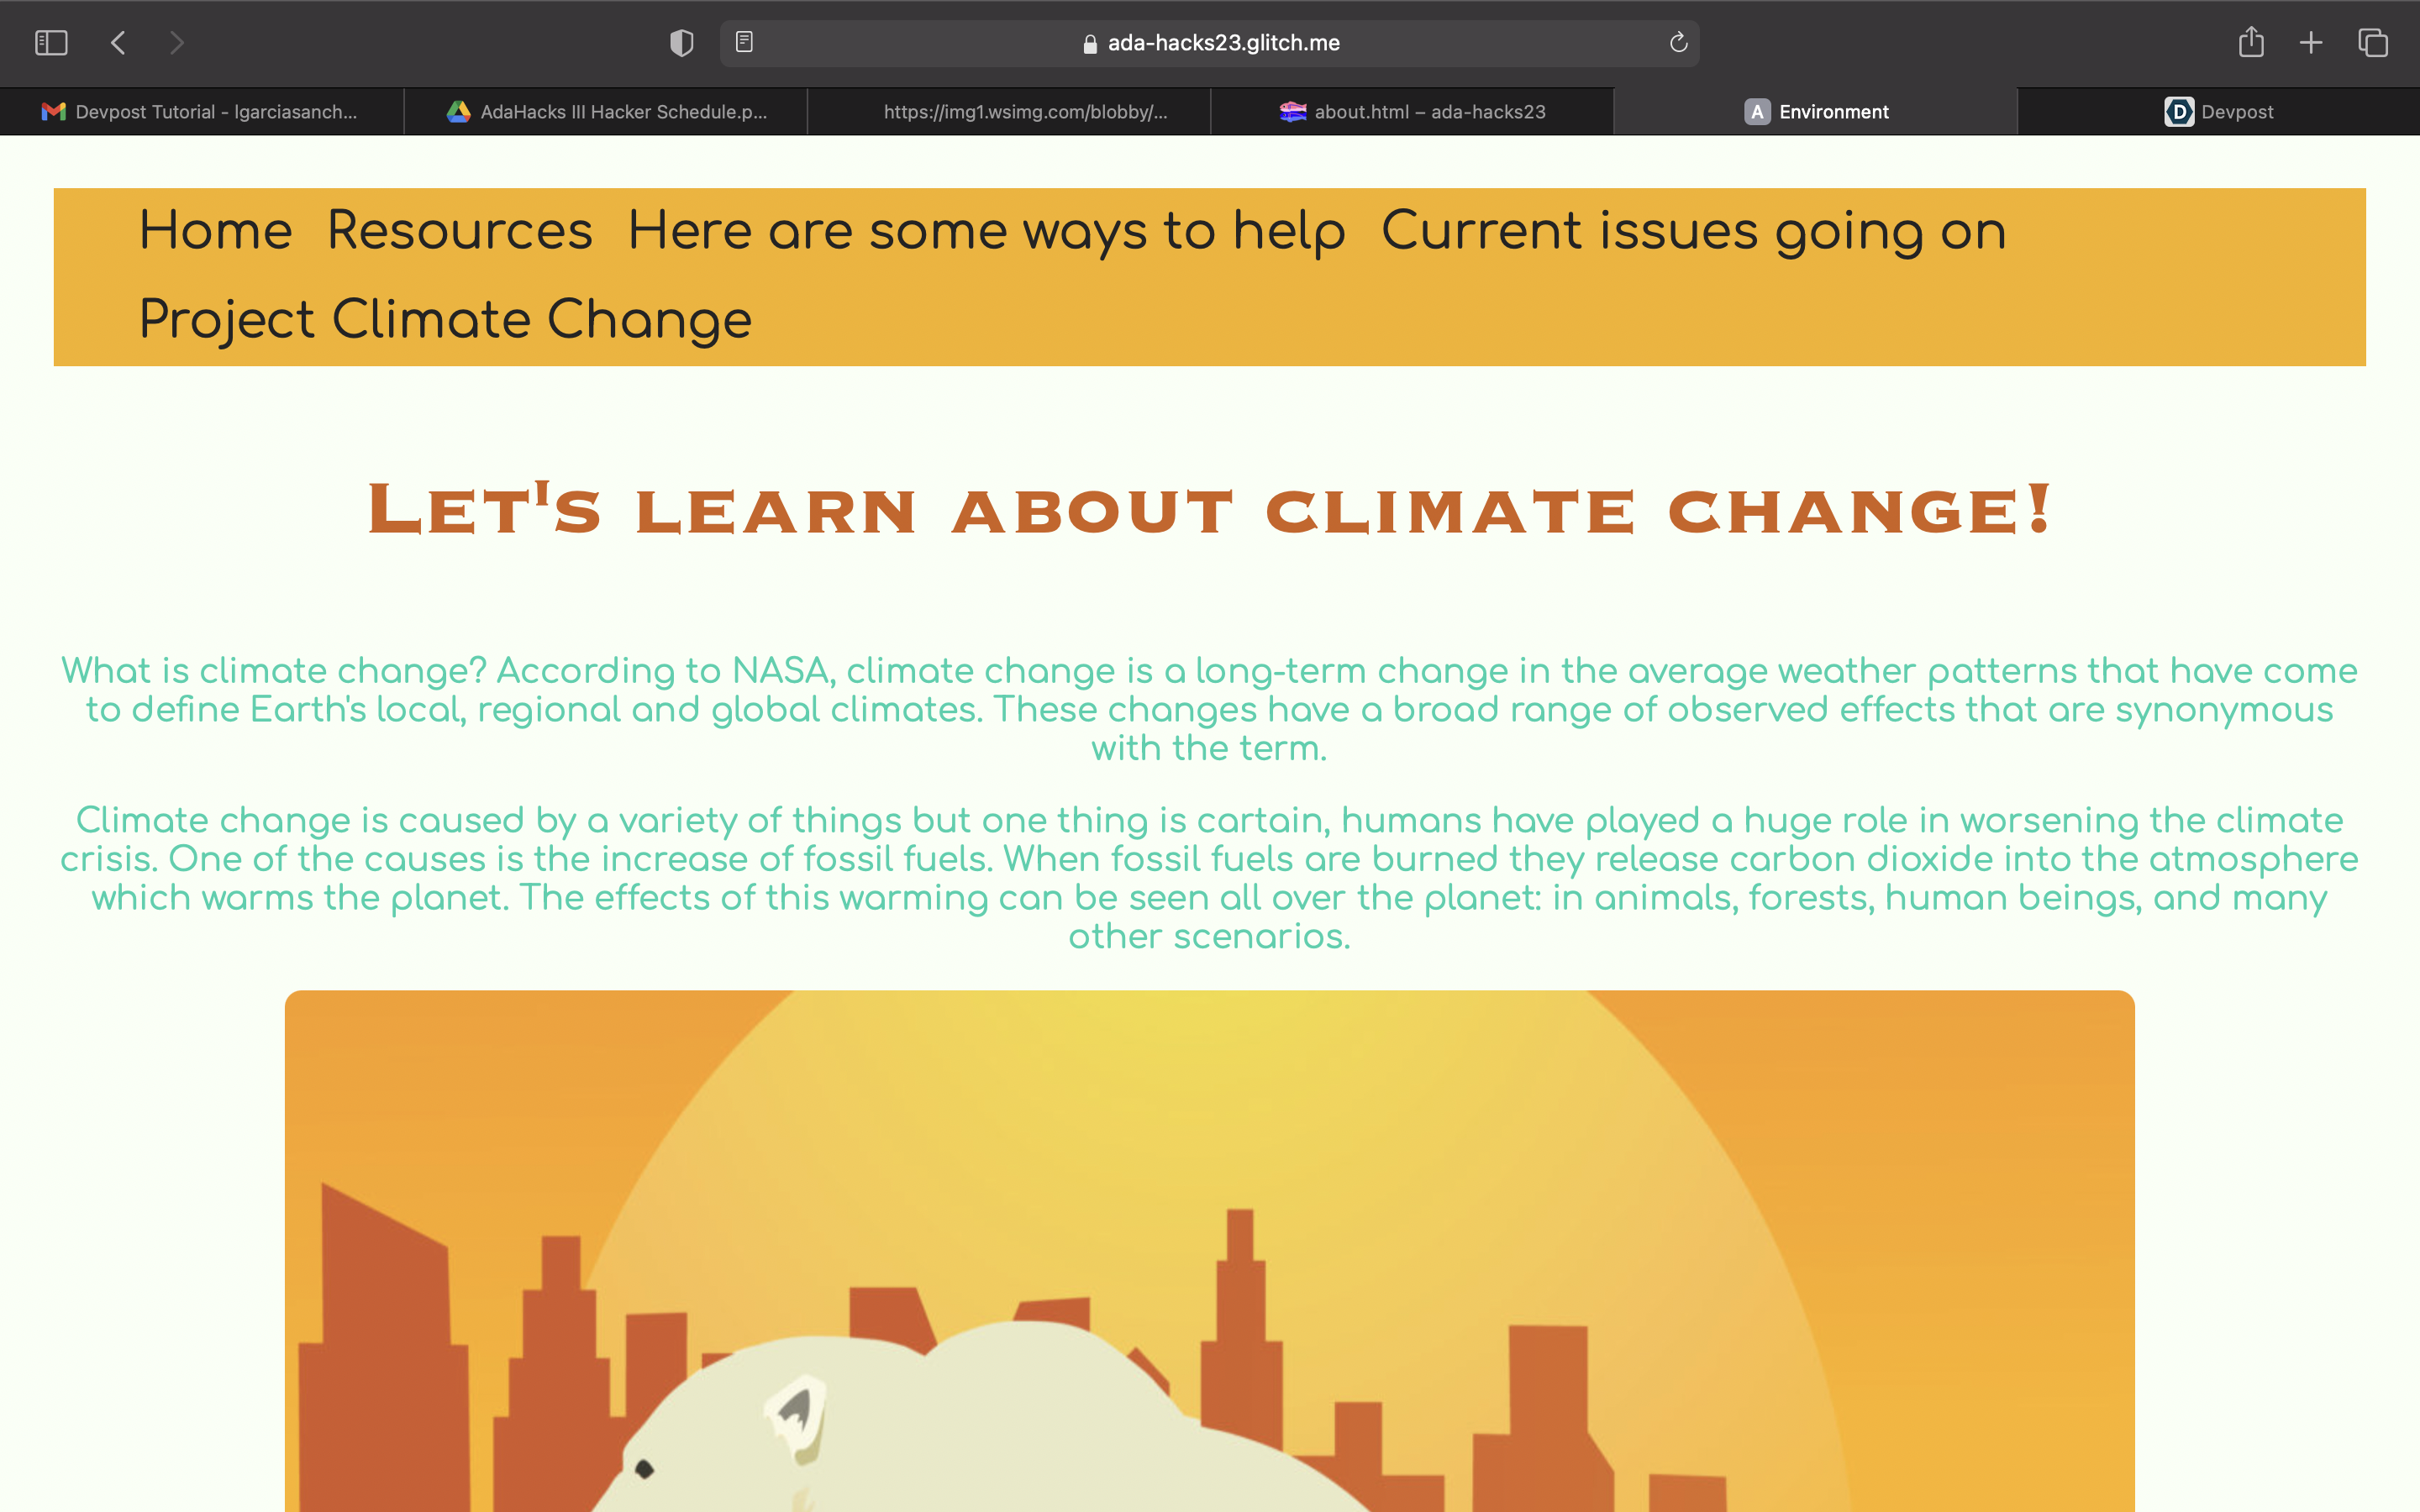Open a new tab with plus icon
The image size is (2420, 1512).
click(x=2311, y=43)
